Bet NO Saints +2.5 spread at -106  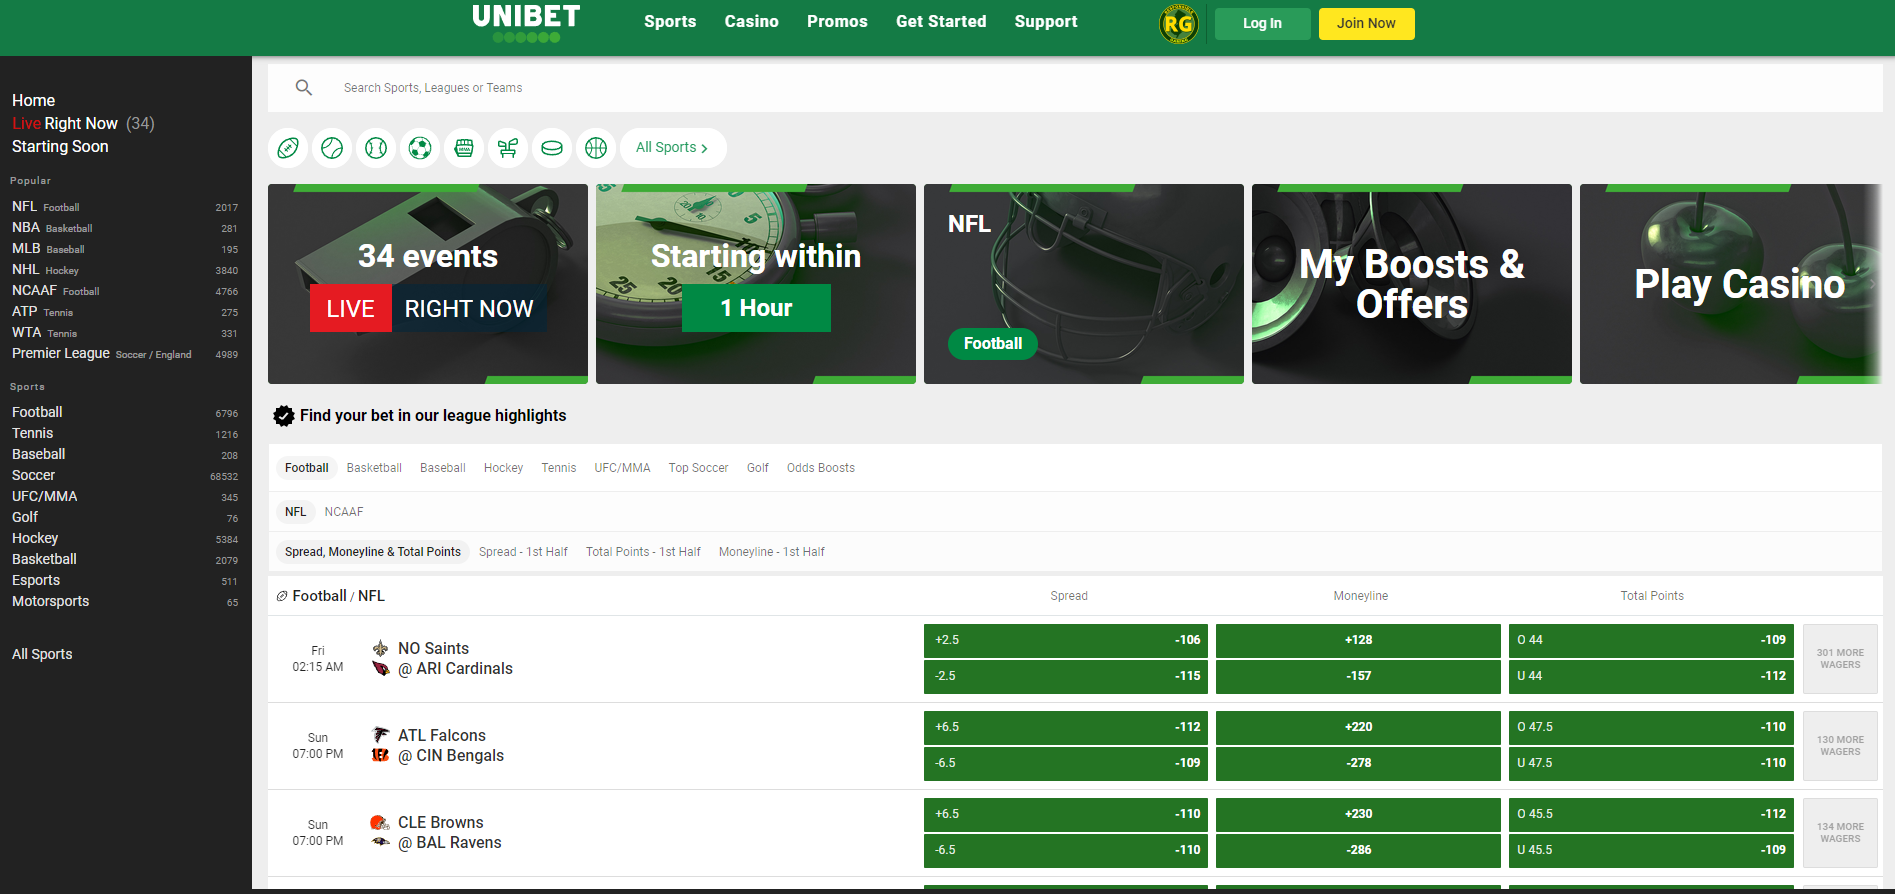pyautogui.click(x=1066, y=640)
